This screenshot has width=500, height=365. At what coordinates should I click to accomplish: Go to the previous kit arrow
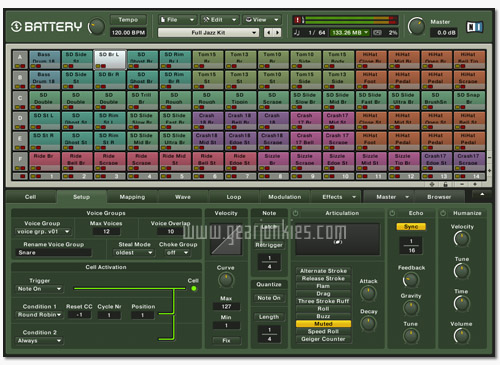268,32
